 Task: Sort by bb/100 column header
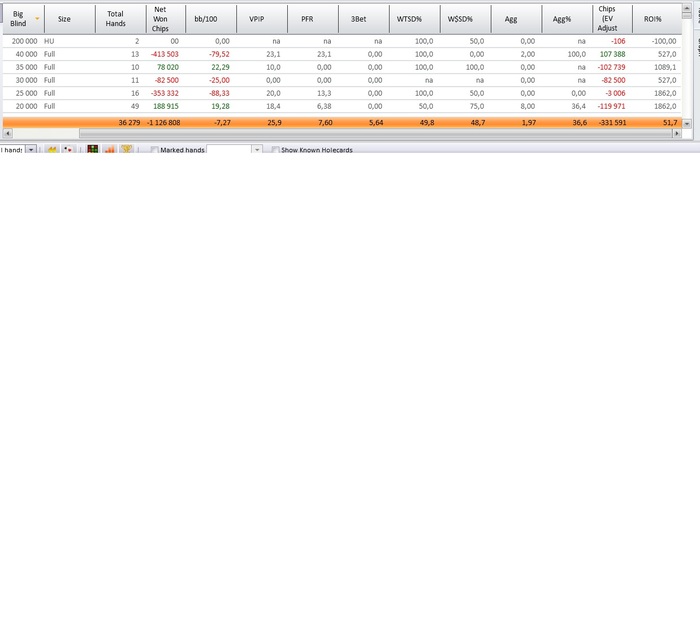(211, 19)
